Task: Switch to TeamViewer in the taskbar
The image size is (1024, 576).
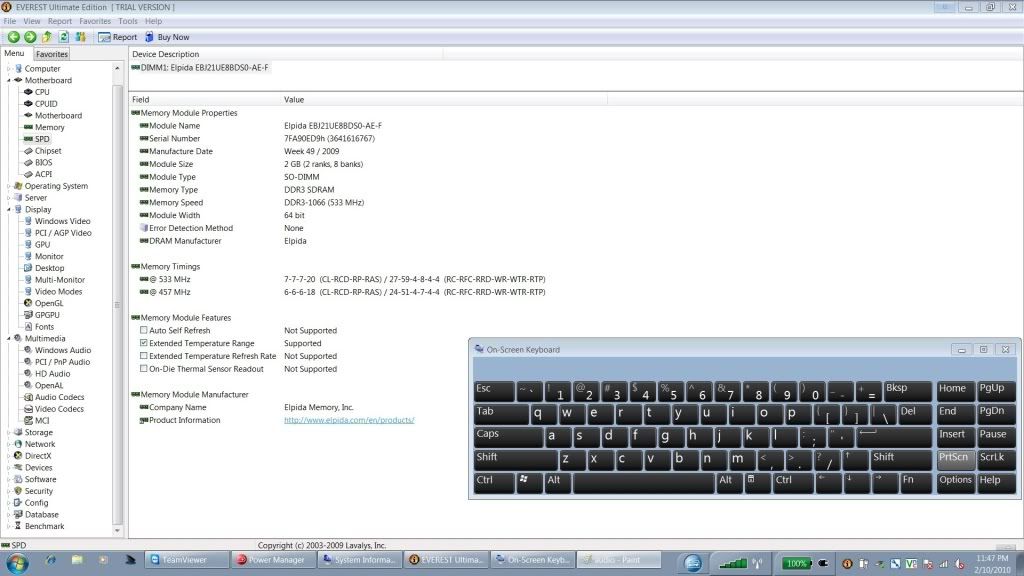Action: tap(186, 560)
